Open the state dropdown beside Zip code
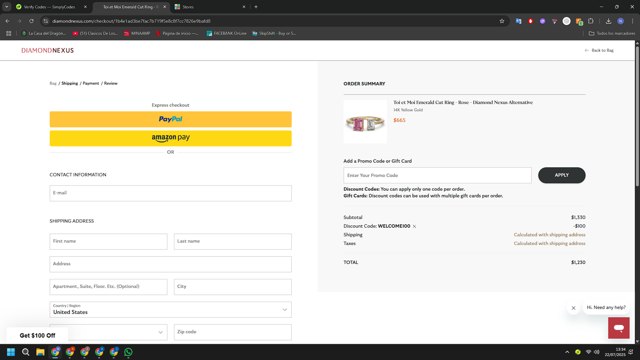Screen dimensions: 640x360 pos(108,332)
